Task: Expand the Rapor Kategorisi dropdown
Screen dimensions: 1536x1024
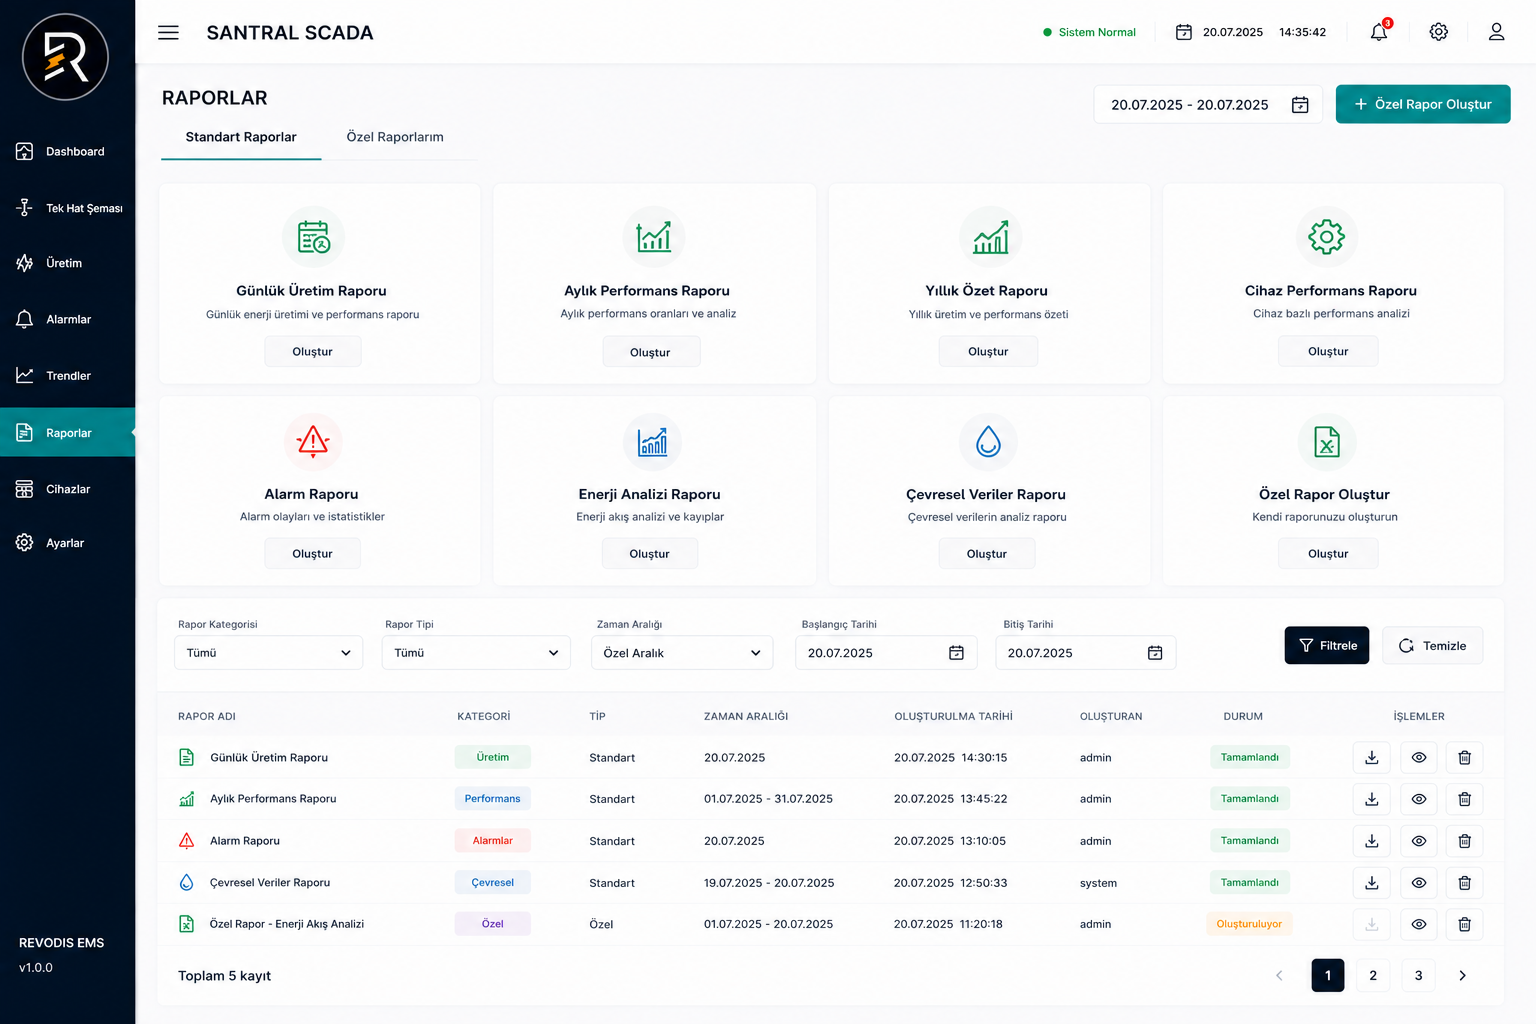Action: [268, 653]
